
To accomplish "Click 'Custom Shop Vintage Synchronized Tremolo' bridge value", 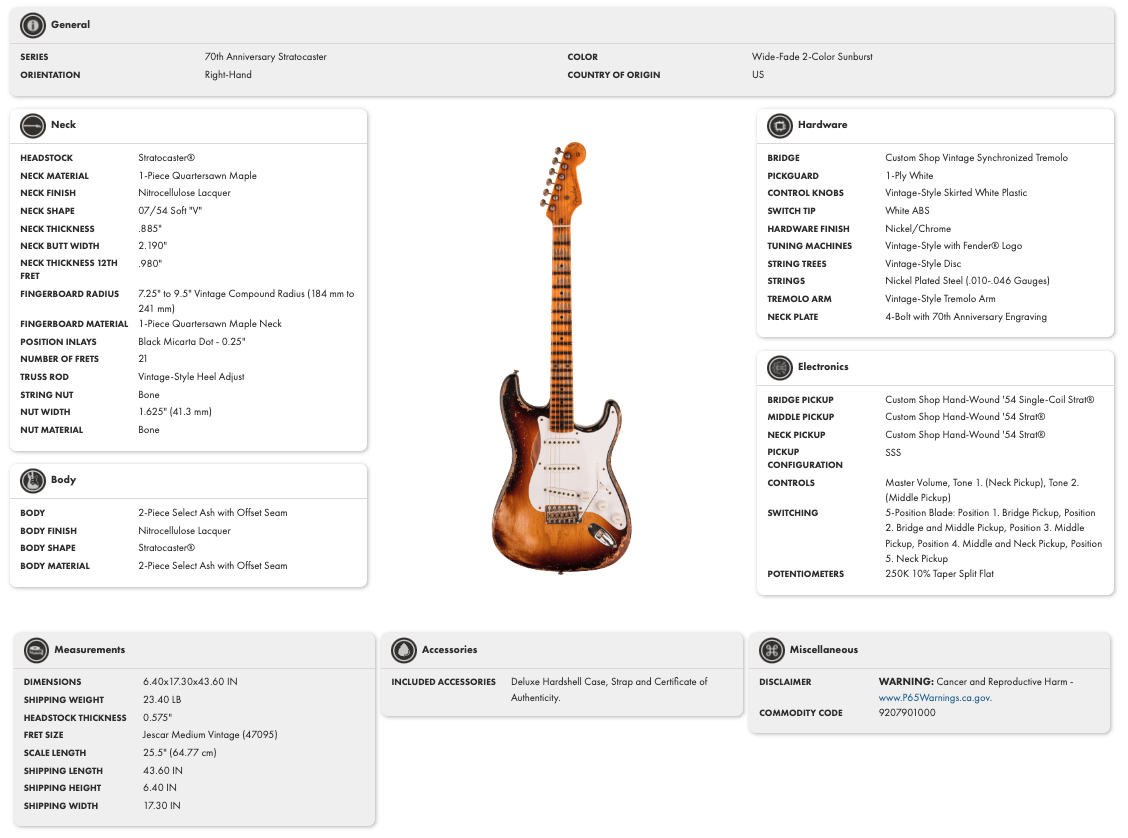I will coord(976,158).
